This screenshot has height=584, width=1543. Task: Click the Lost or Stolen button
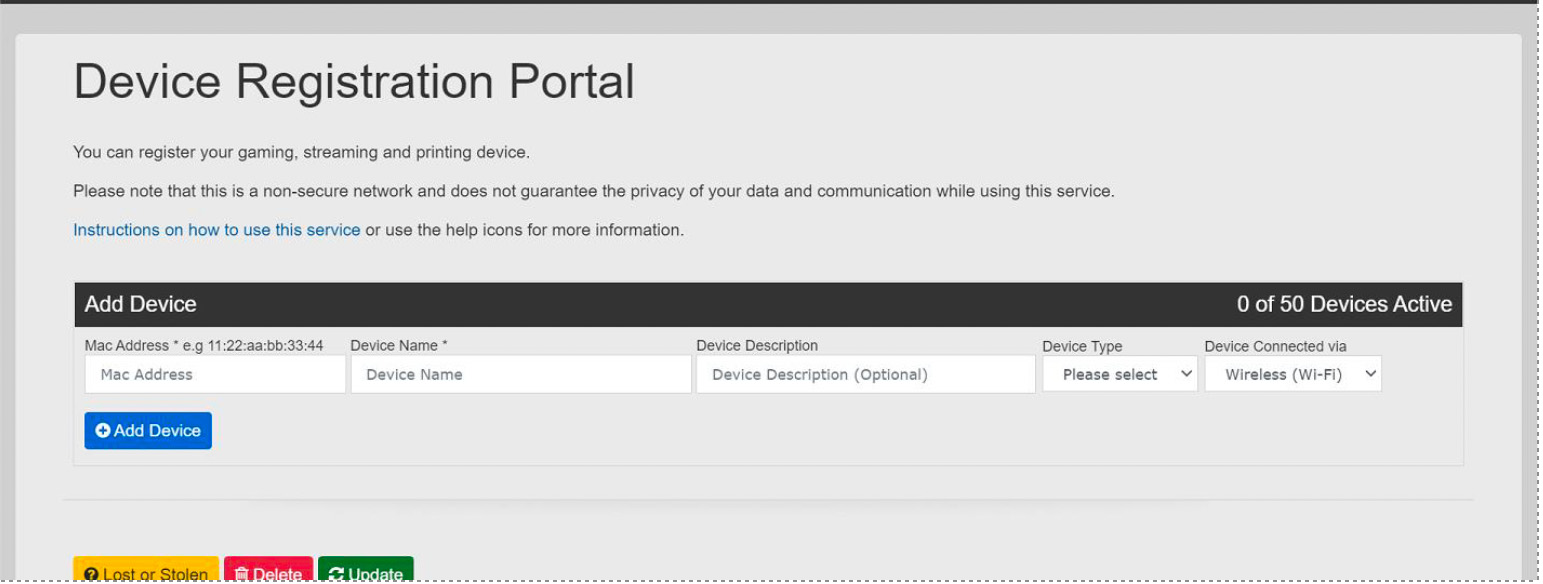click(x=148, y=573)
